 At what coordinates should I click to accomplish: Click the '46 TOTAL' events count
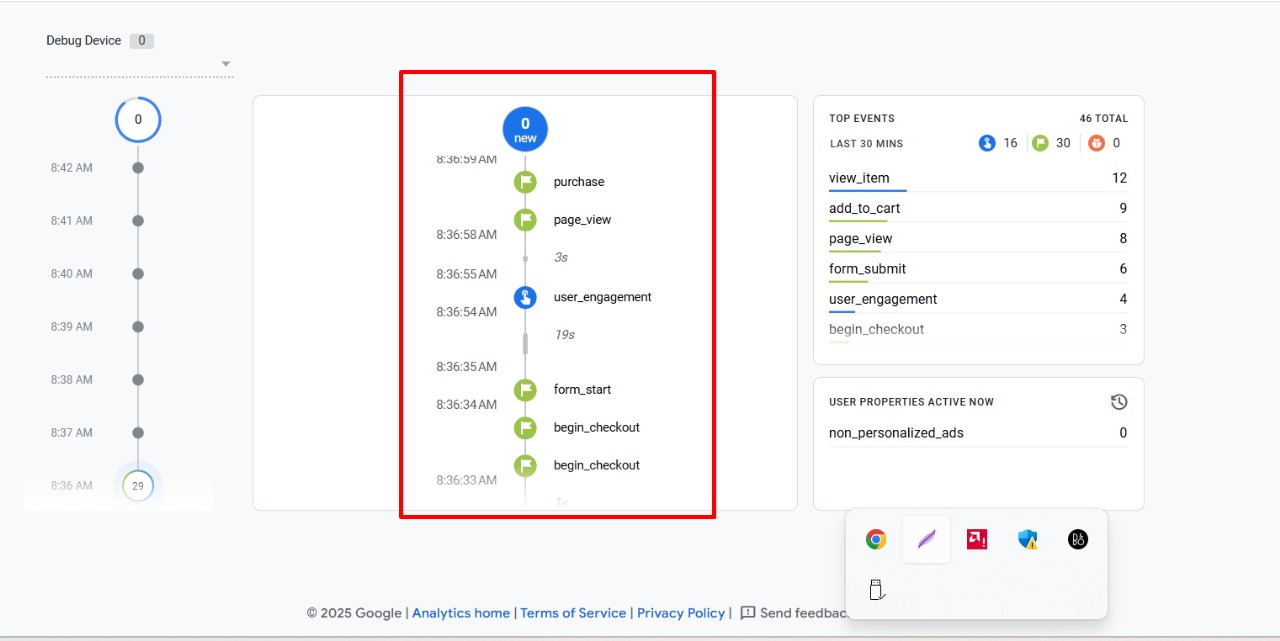coord(1103,118)
